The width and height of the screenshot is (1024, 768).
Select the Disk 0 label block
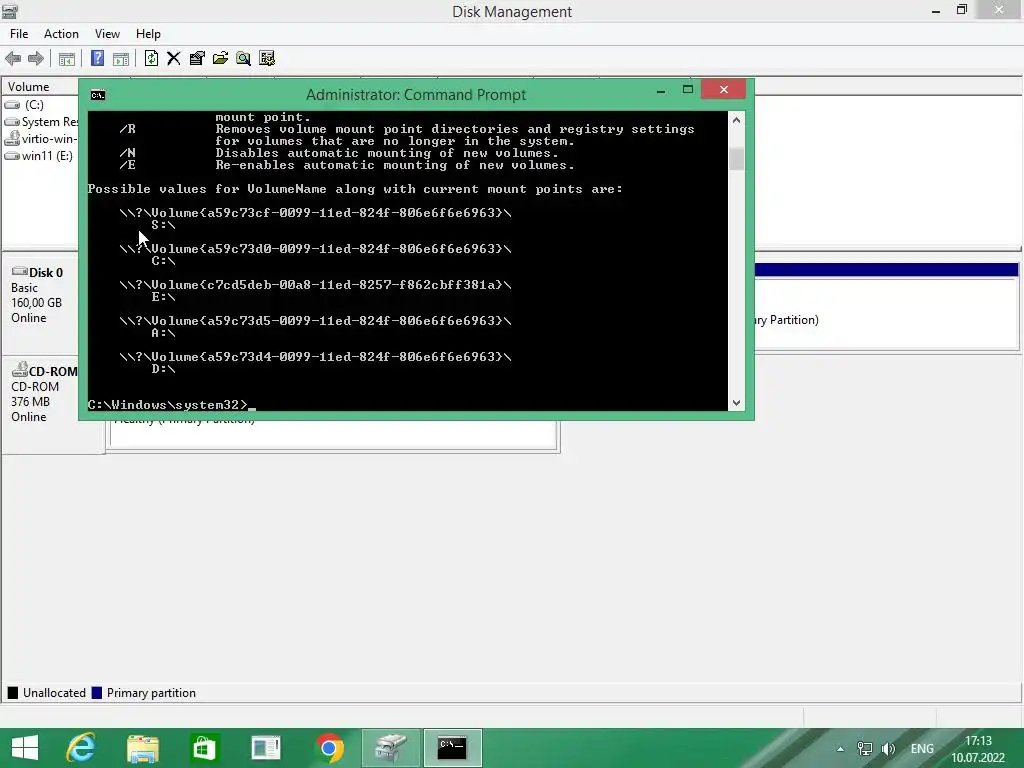pos(42,302)
